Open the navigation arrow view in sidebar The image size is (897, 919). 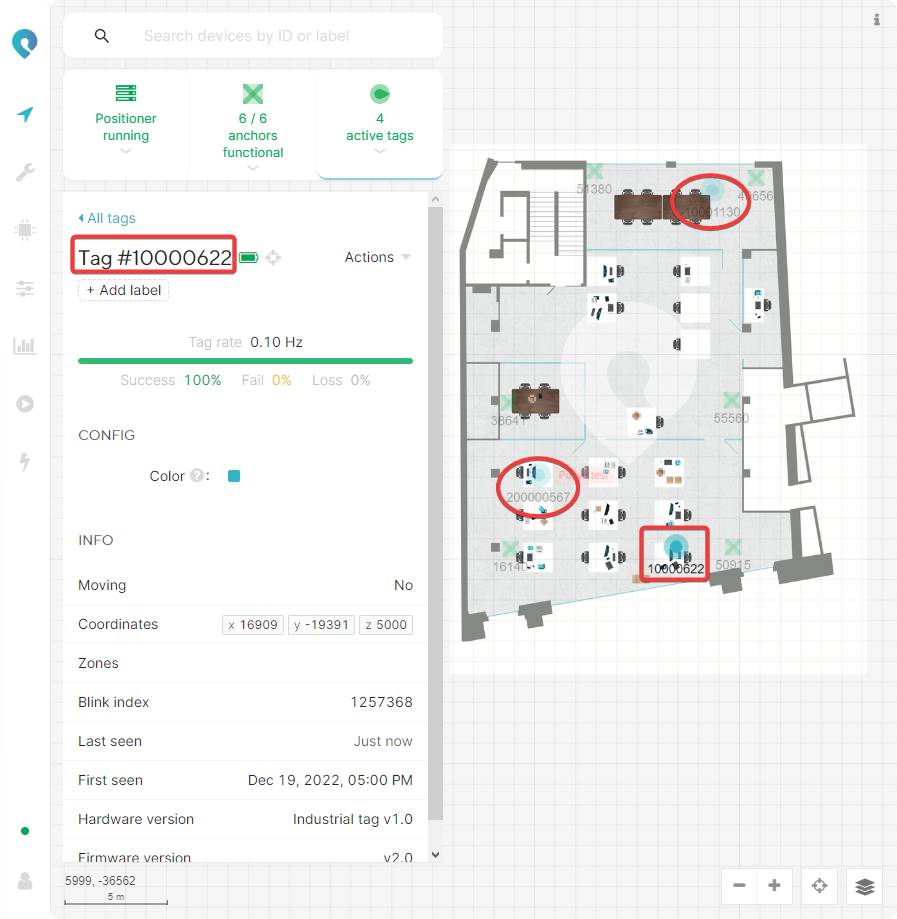pos(25,115)
